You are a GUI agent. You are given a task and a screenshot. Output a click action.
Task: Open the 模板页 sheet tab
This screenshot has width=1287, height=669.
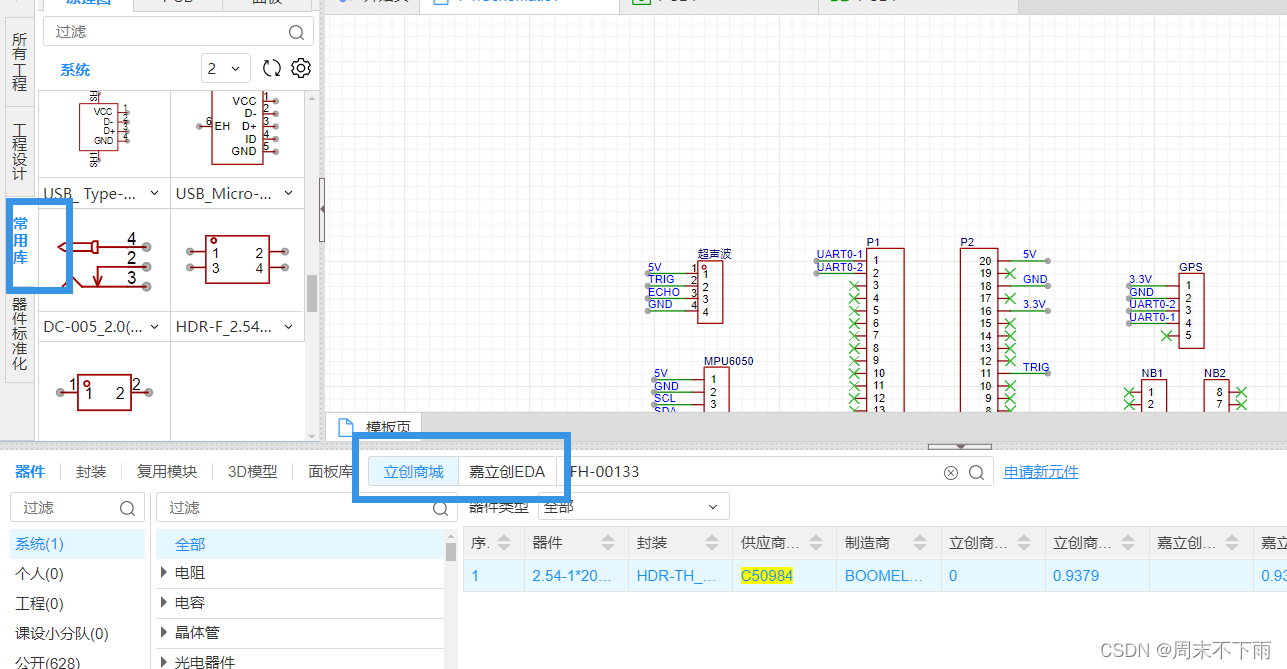click(x=375, y=426)
